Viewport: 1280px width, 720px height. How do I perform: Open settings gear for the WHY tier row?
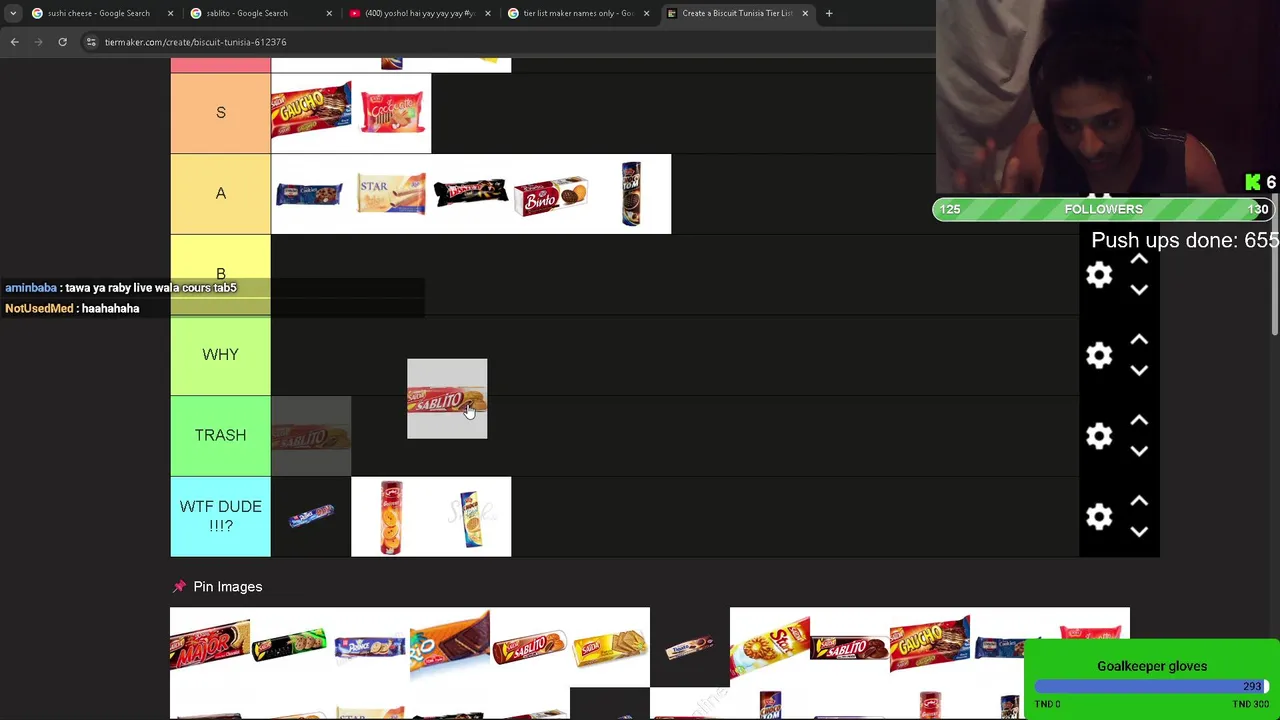tap(1099, 355)
